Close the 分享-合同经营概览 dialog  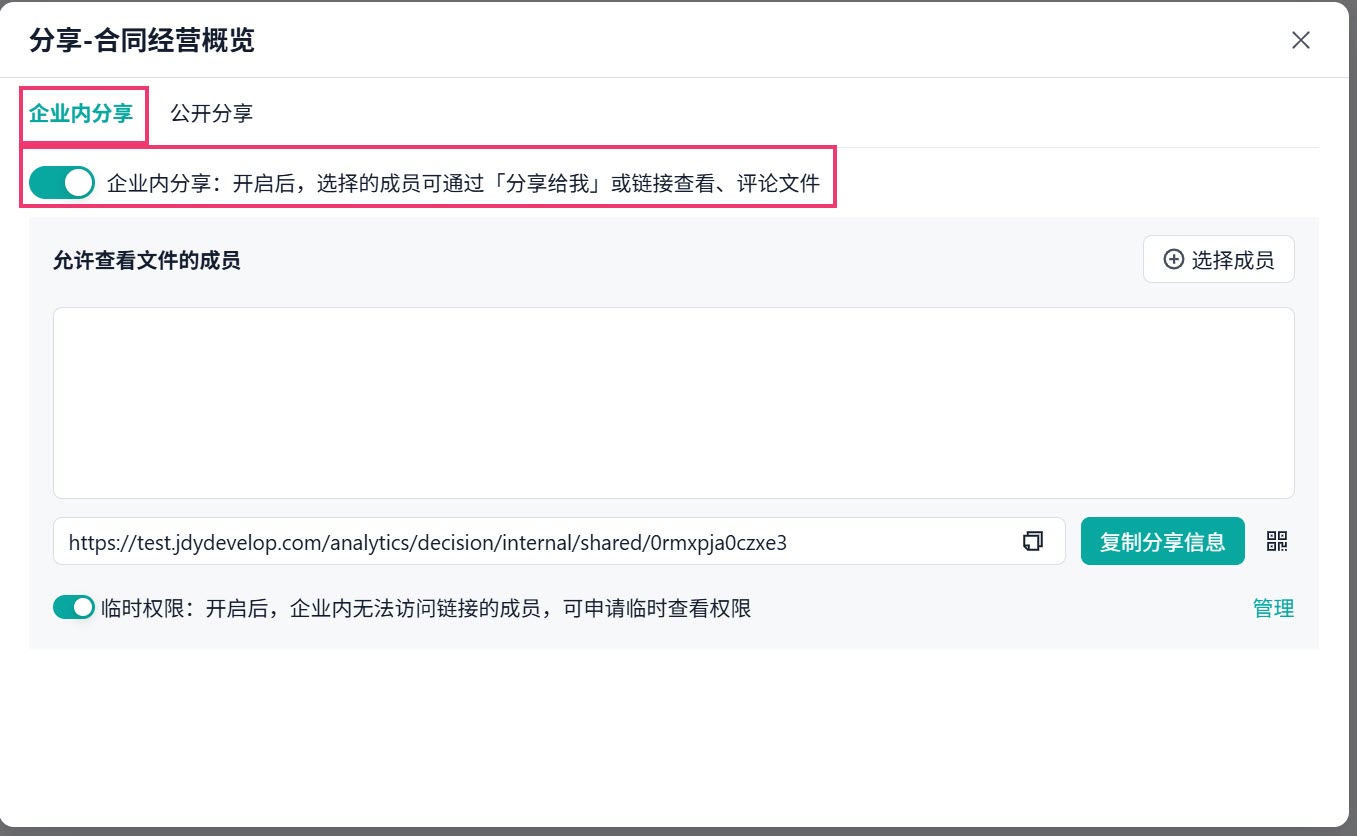coord(1300,40)
